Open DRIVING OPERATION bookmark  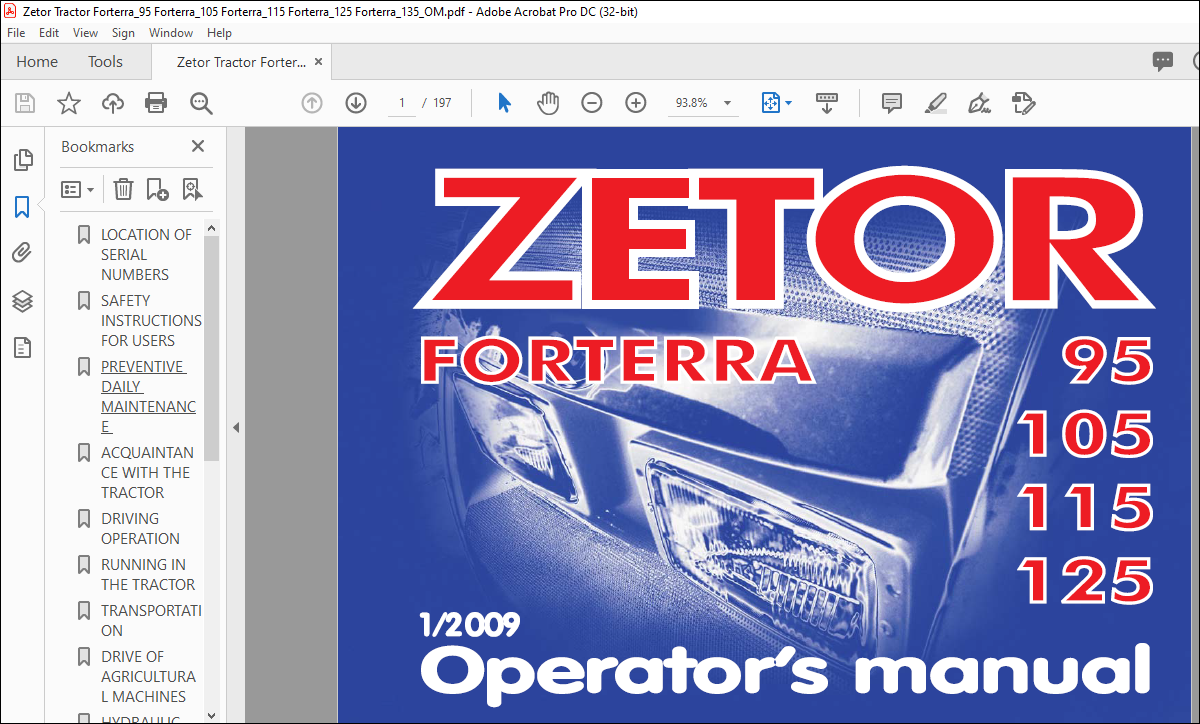[139, 528]
